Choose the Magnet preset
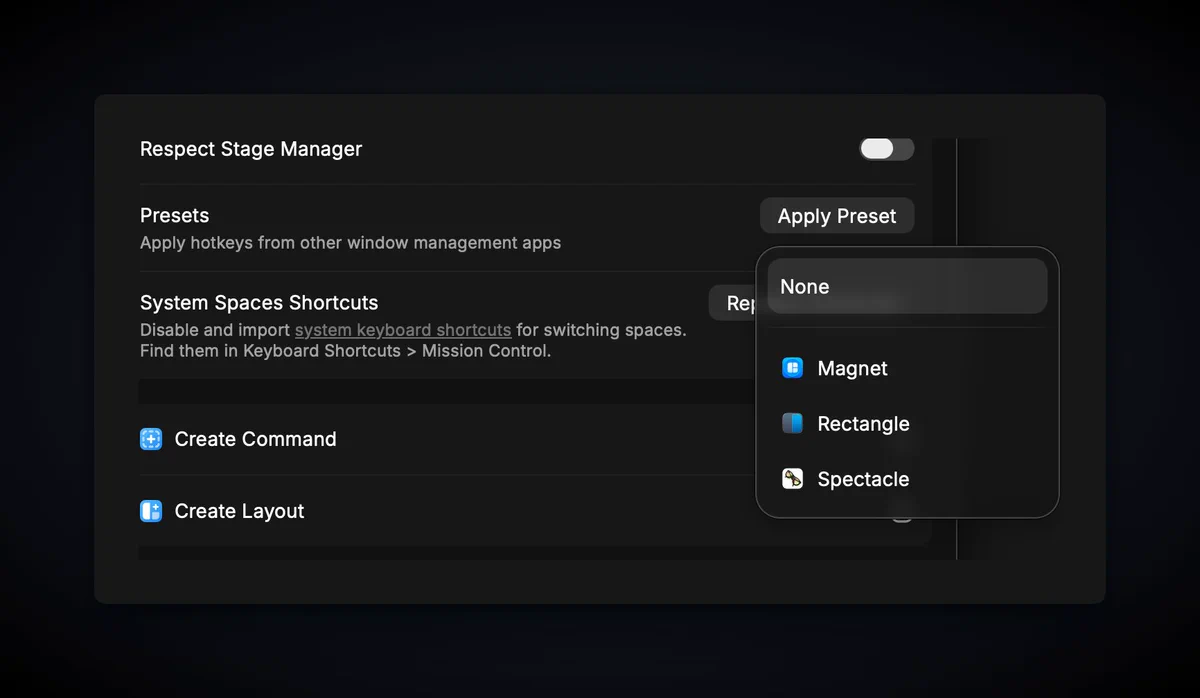This screenshot has width=1200, height=698. (907, 368)
